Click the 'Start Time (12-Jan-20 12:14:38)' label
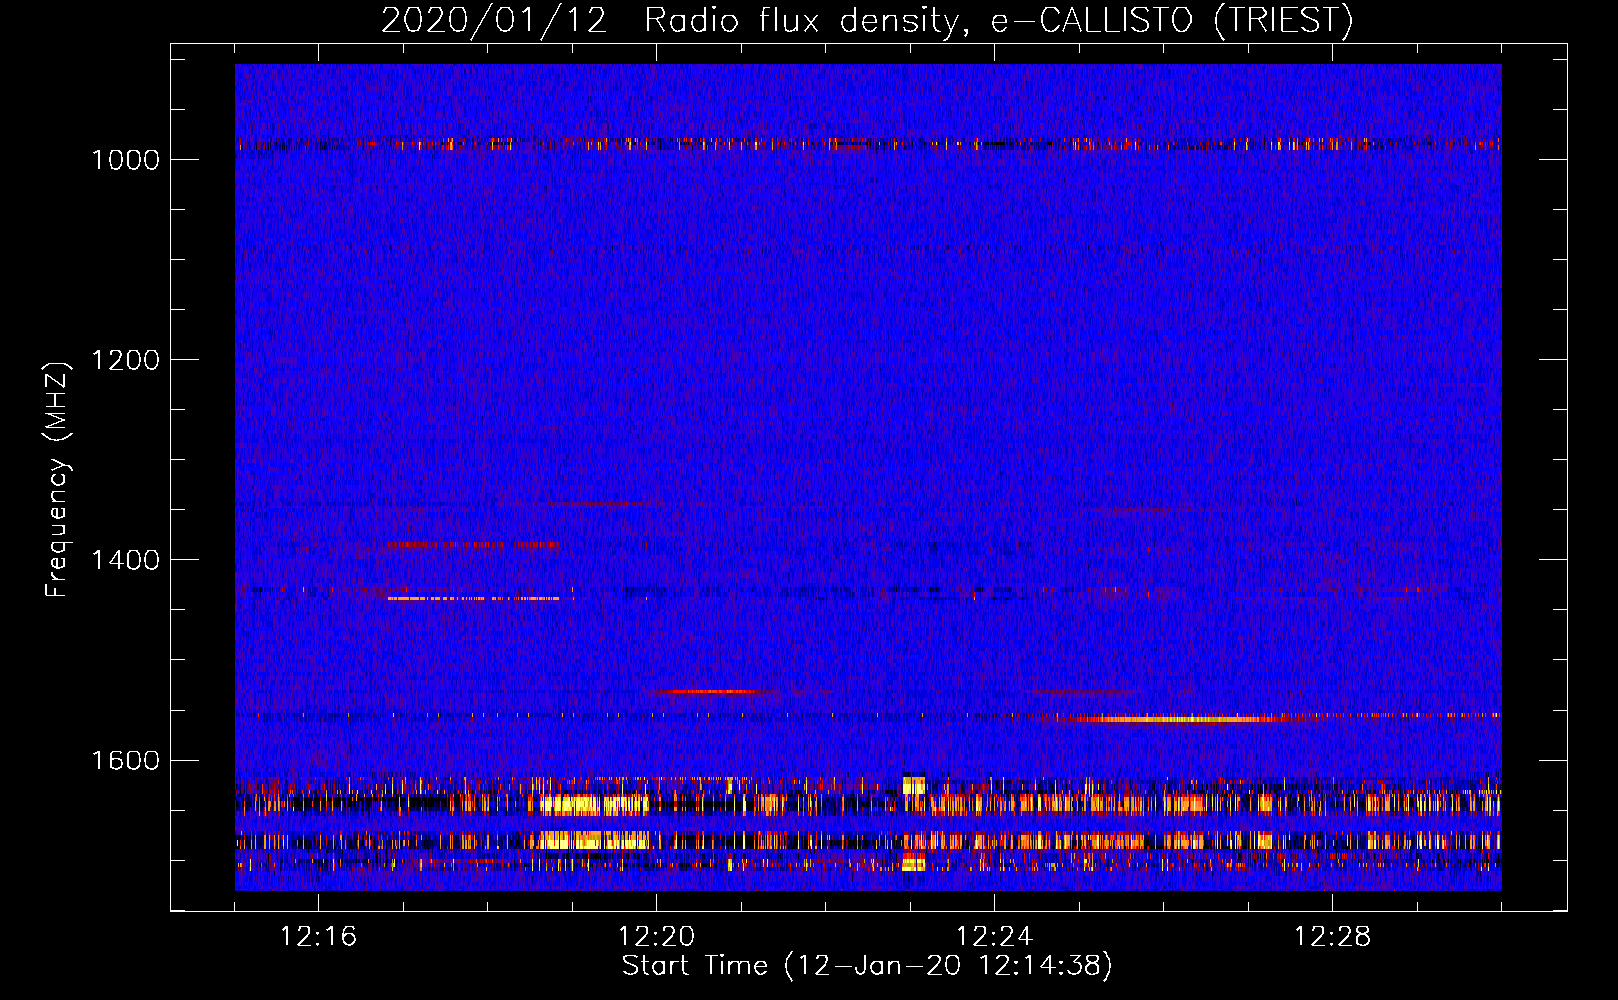Image resolution: width=1618 pixels, height=1000 pixels. (867, 966)
